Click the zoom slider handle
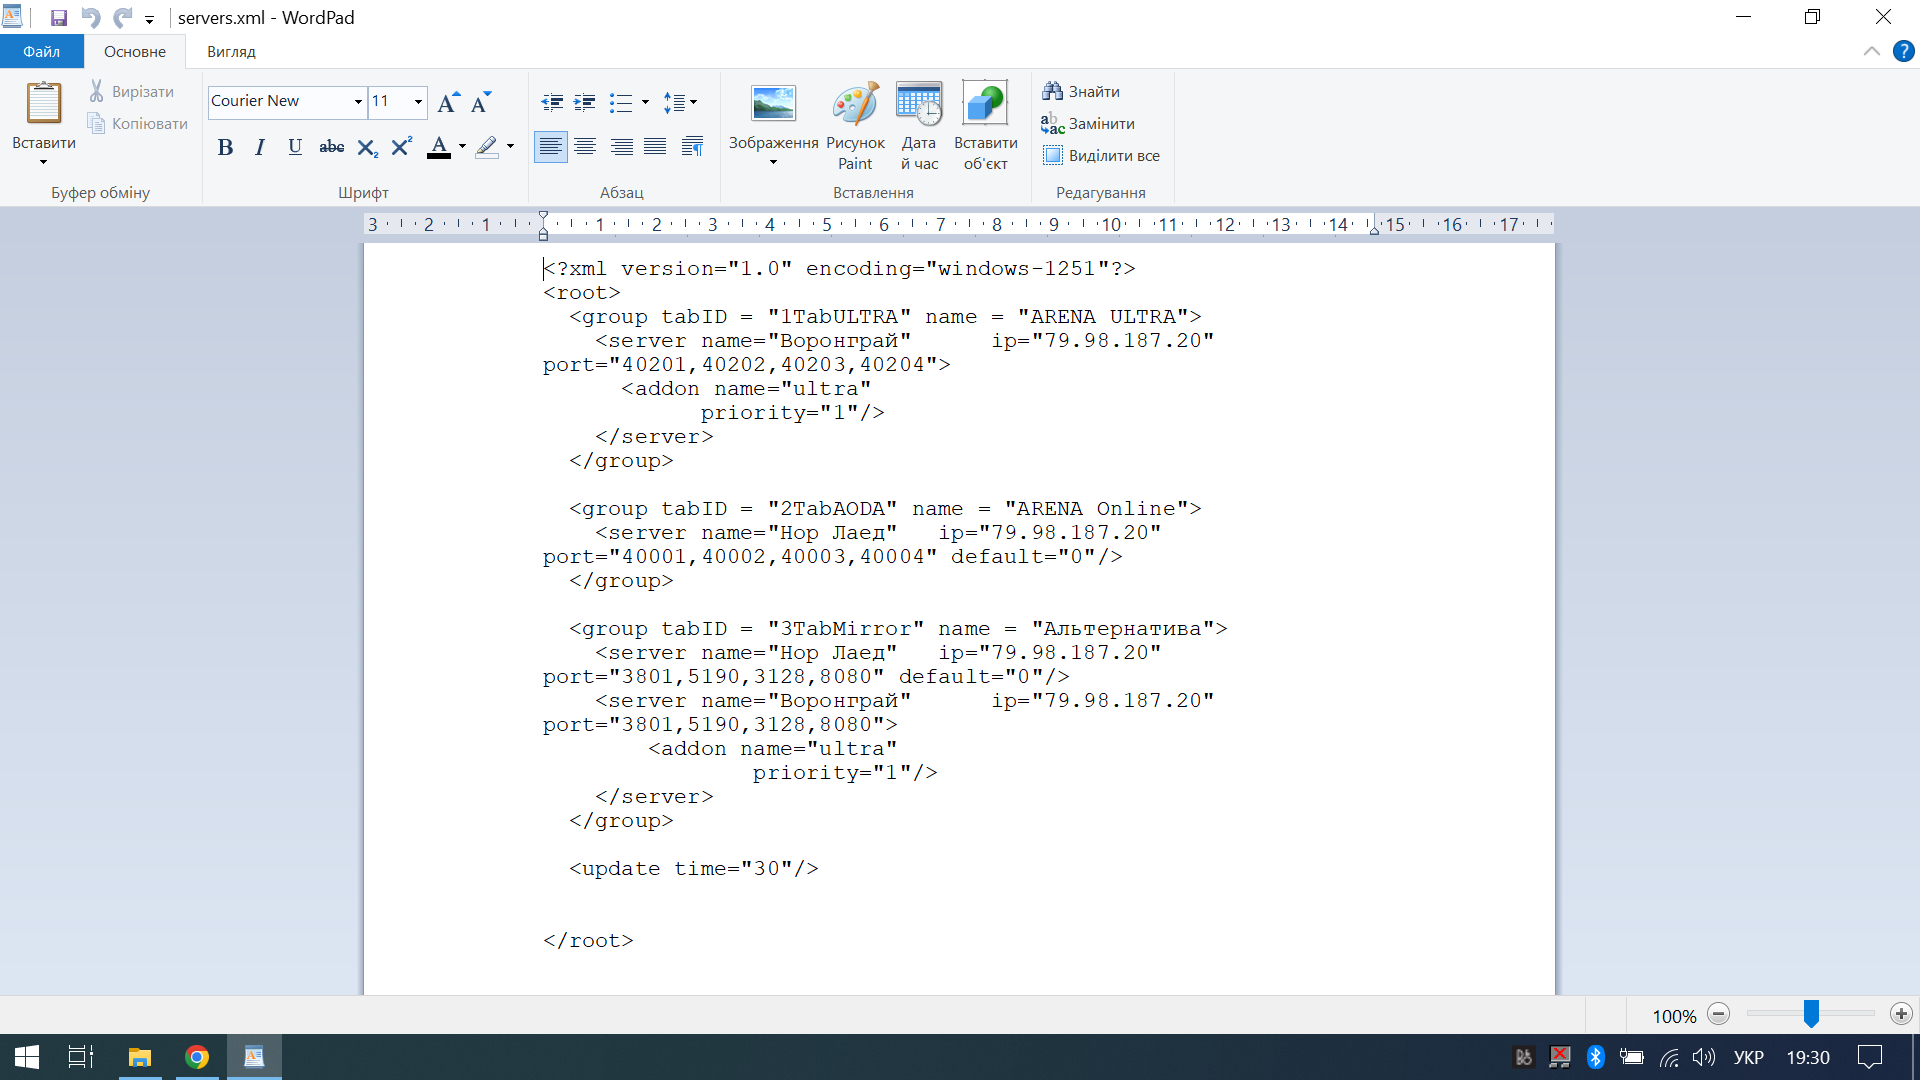 (1811, 1014)
